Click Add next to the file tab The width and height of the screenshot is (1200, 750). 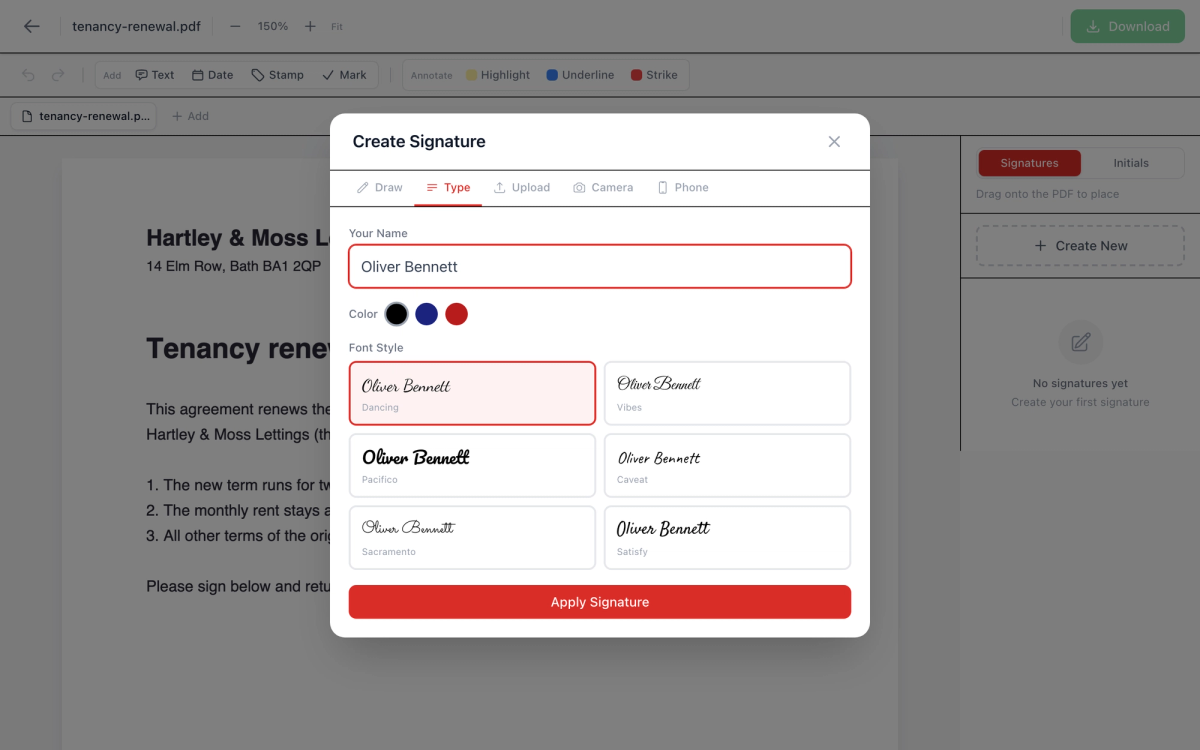tap(190, 116)
